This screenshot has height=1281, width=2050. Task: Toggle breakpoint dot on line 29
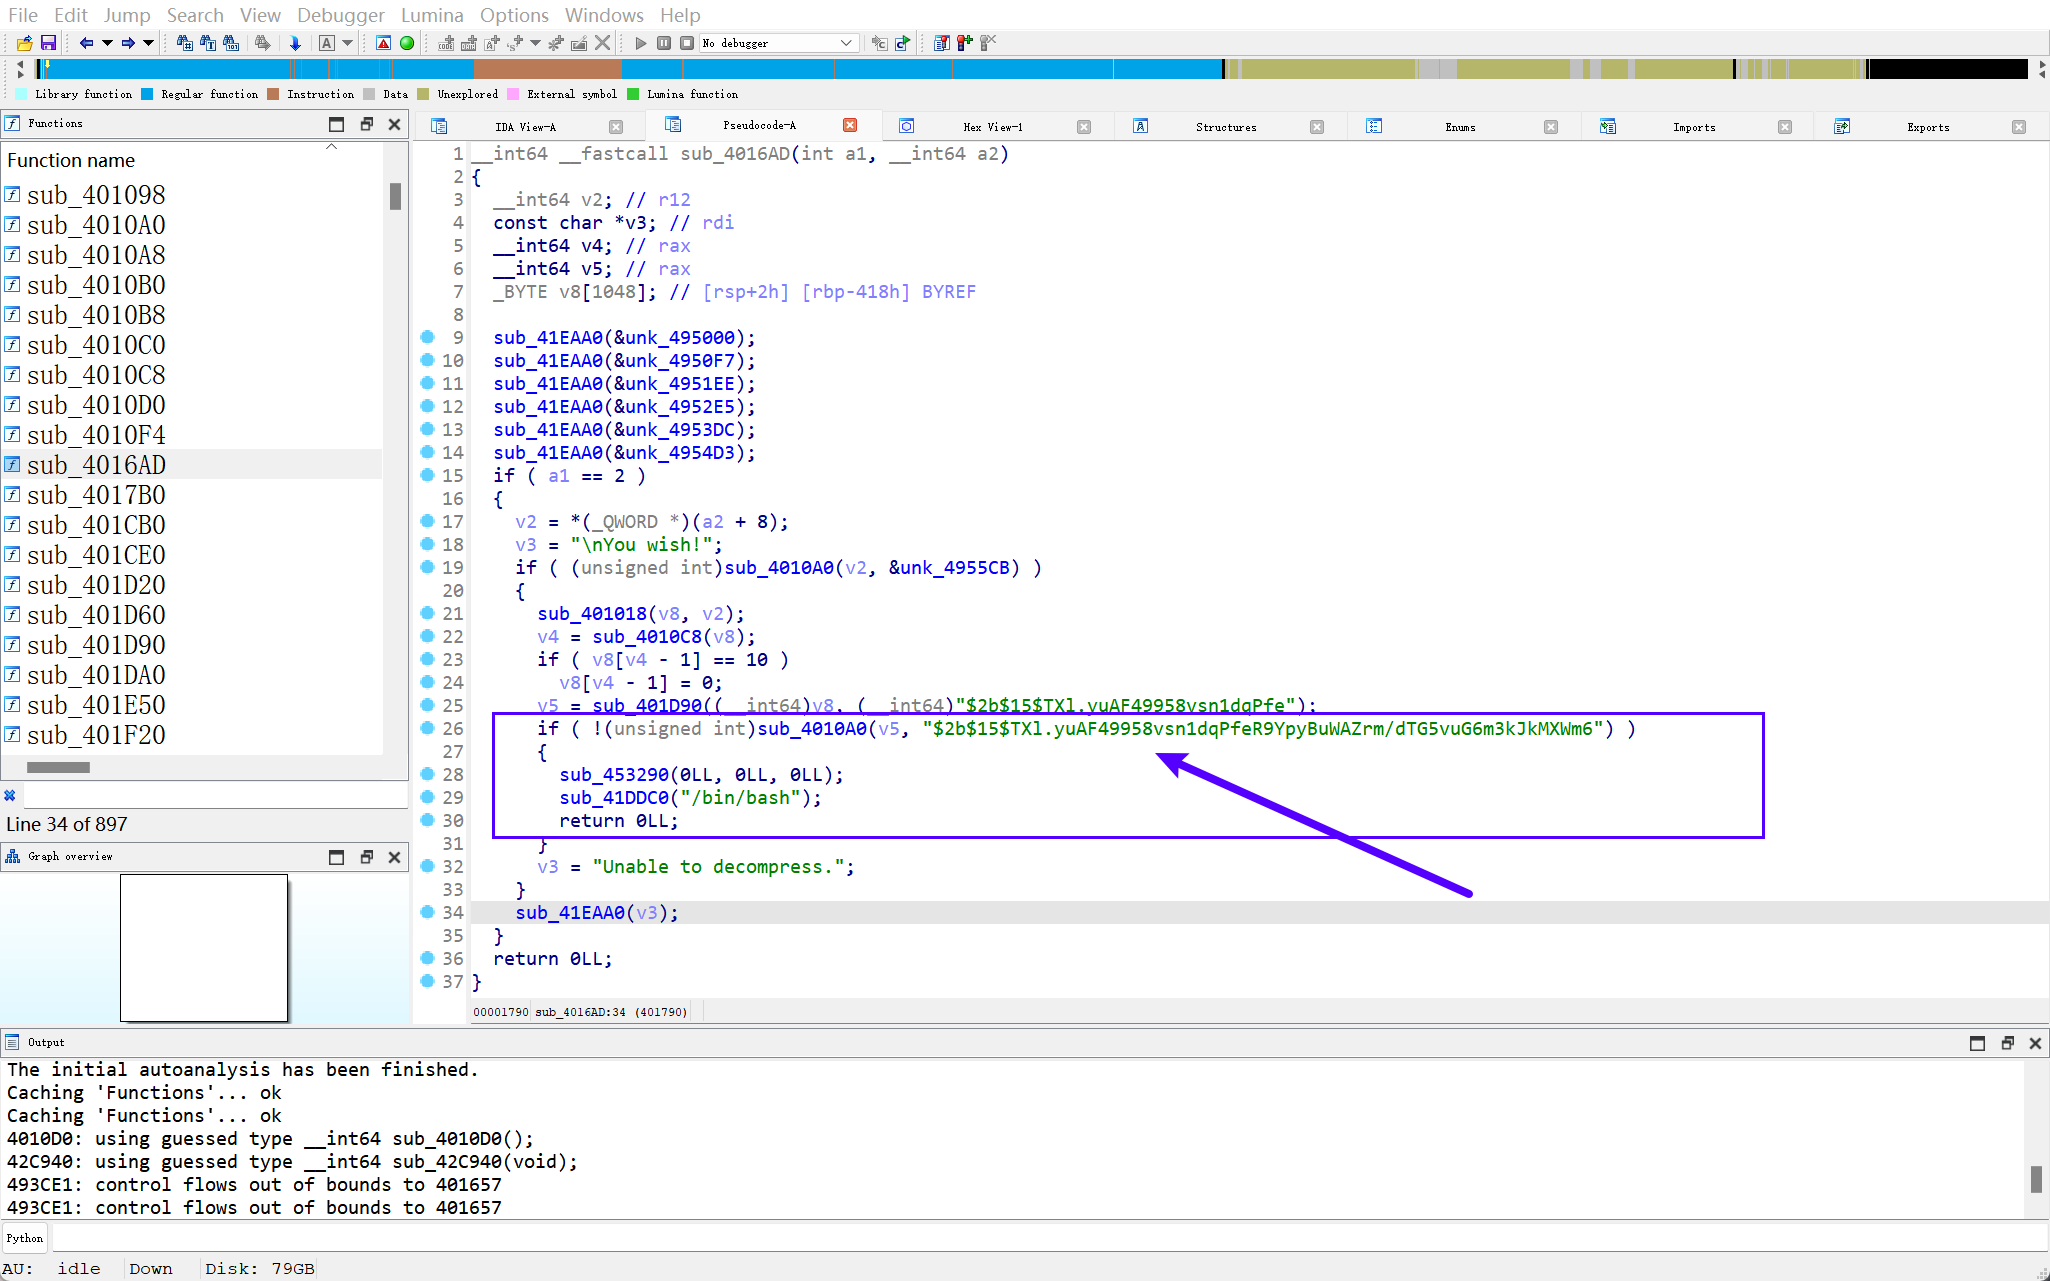[x=427, y=797]
